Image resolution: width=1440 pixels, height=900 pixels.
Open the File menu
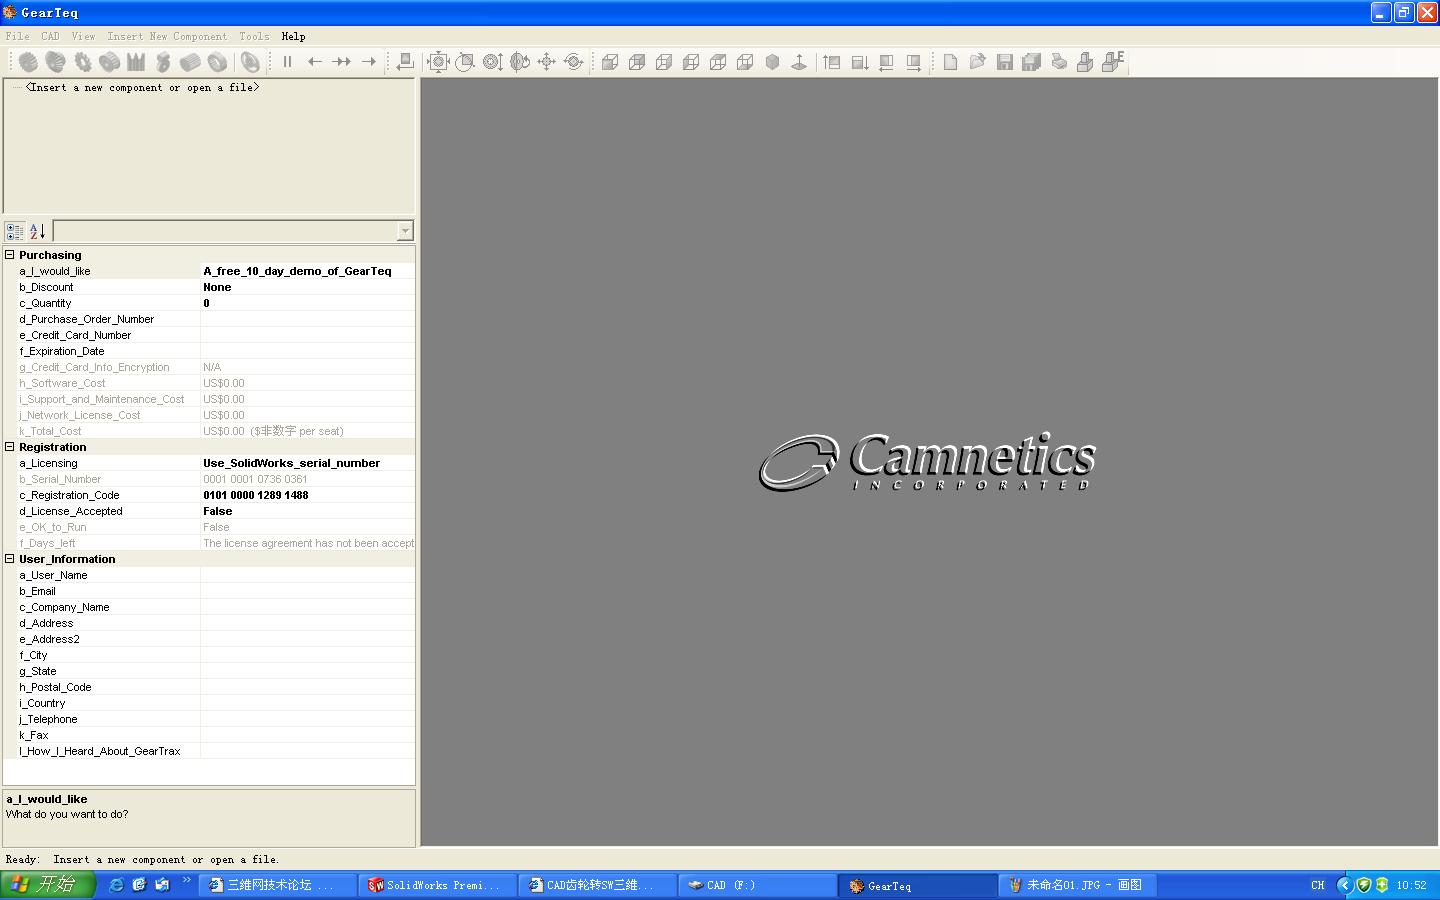click(18, 36)
